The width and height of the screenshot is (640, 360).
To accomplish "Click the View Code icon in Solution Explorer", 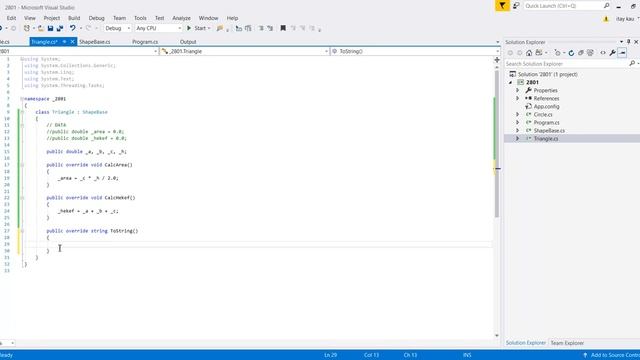I will click(603, 53).
